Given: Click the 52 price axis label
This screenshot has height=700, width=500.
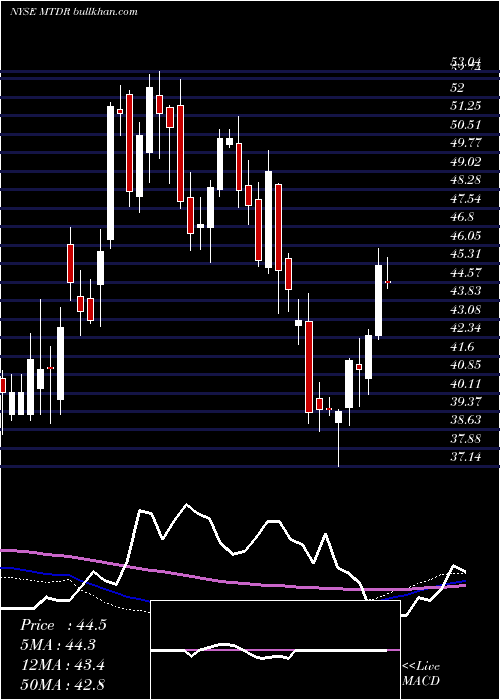Looking at the screenshot, I should point(457,88).
